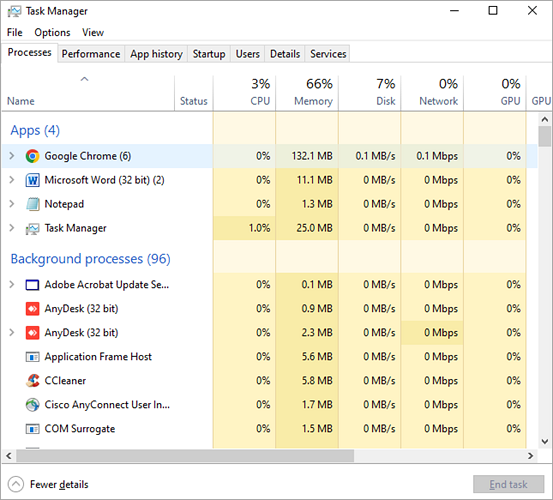Open the View menu
553x500 pixels.
pyautogui.click(x=93, y=32)
